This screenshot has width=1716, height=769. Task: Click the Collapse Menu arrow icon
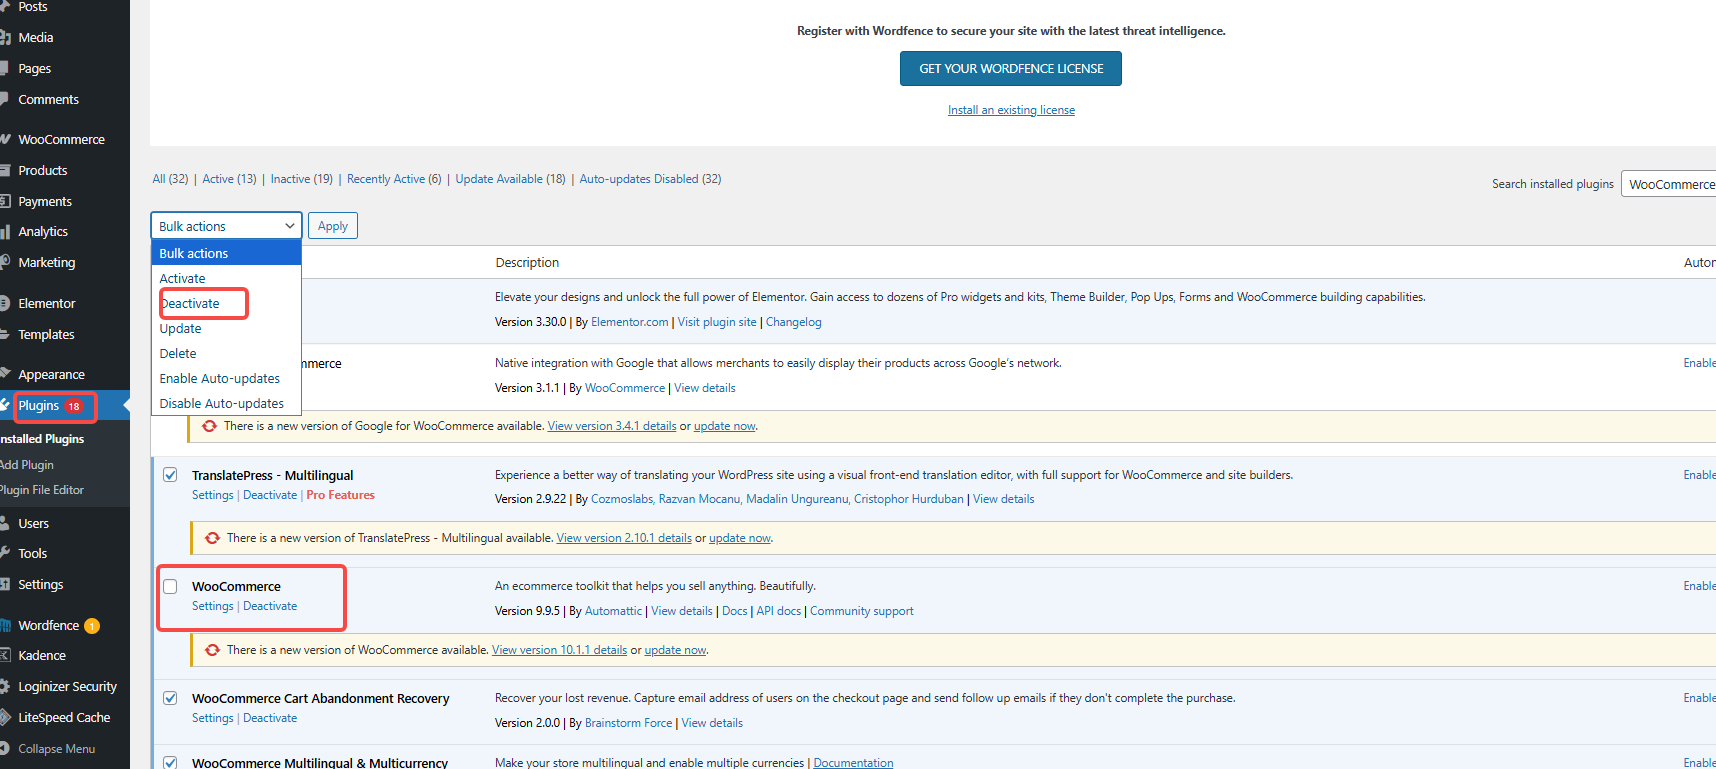(x=5, y=748)
